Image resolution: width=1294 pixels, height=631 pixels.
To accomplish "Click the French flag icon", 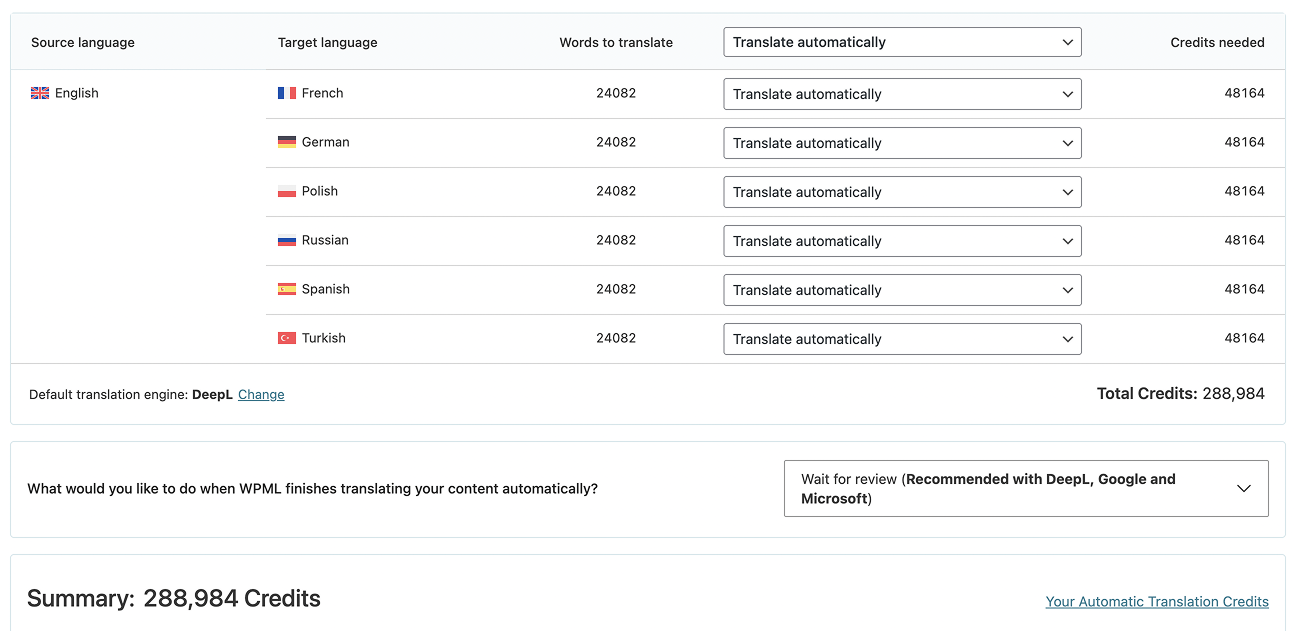I will (x=287, y=93).
